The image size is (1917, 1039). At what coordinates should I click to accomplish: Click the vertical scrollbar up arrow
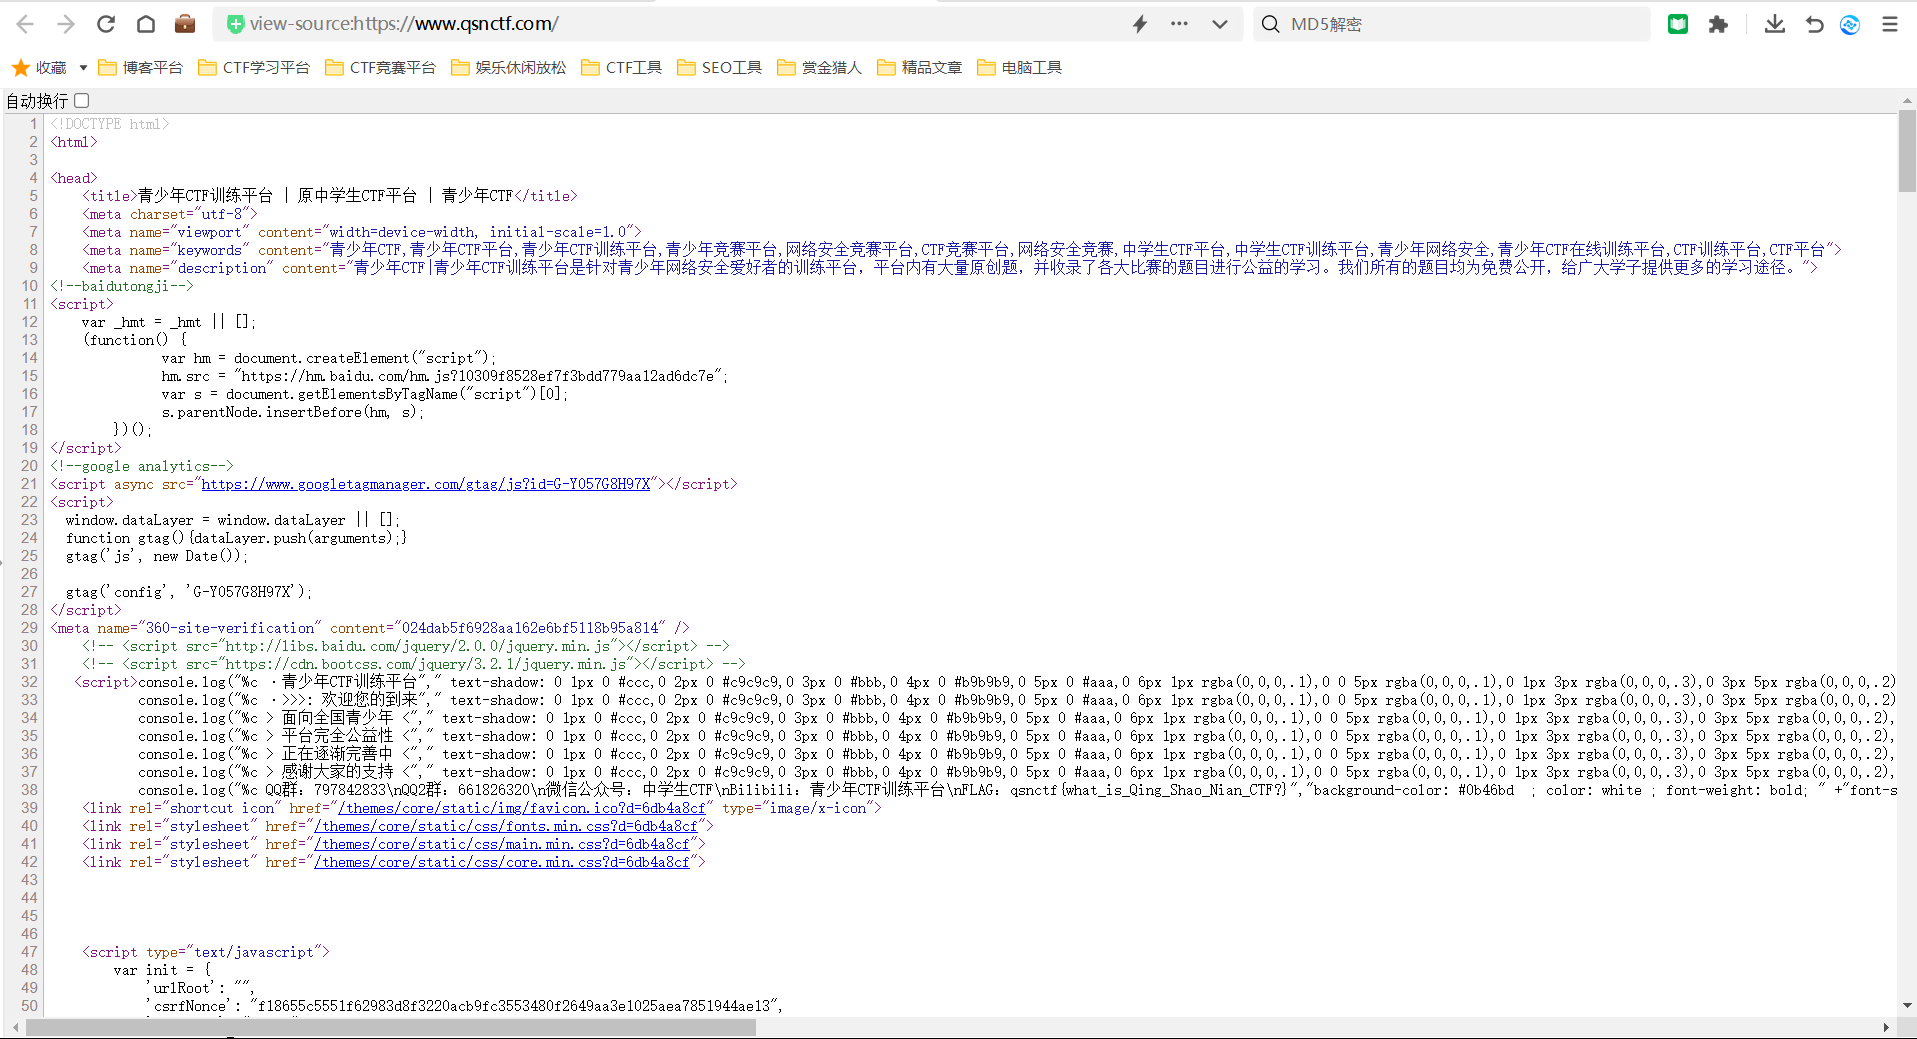pos(1907,101)
